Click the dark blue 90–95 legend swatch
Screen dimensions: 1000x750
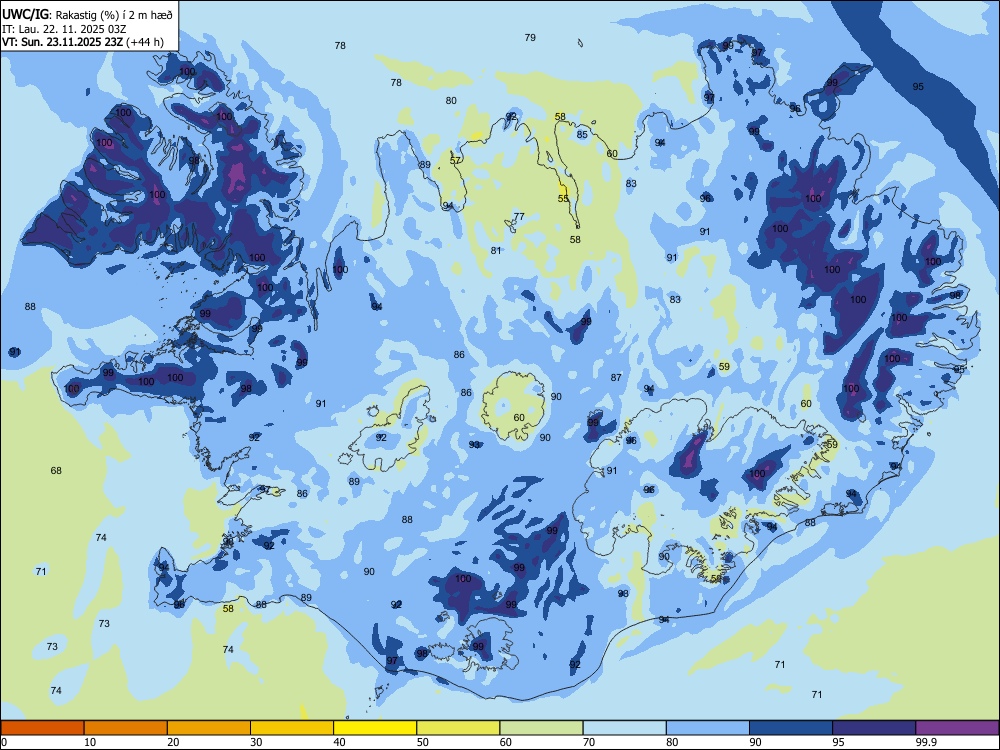pos(791,728)
